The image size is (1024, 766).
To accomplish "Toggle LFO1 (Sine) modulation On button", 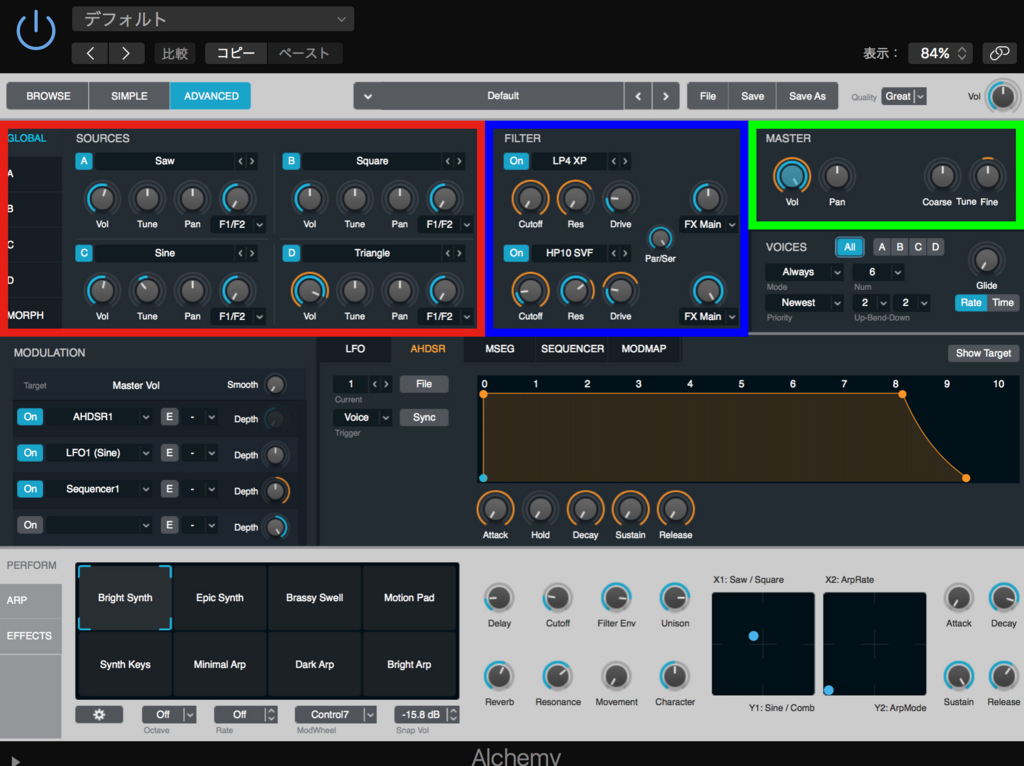I will click(30, 453).
